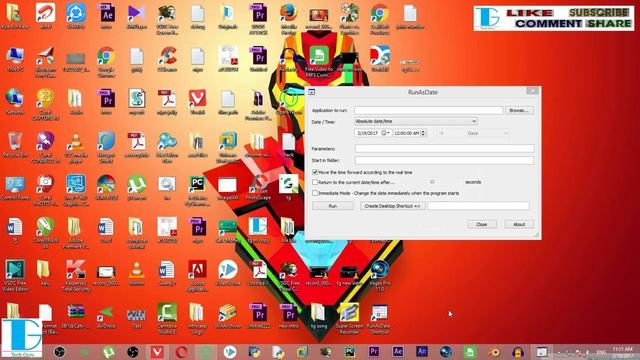Open the calendar picker on the date field
The height and width of the screenshot is (360, 640).
coord(385,133)
